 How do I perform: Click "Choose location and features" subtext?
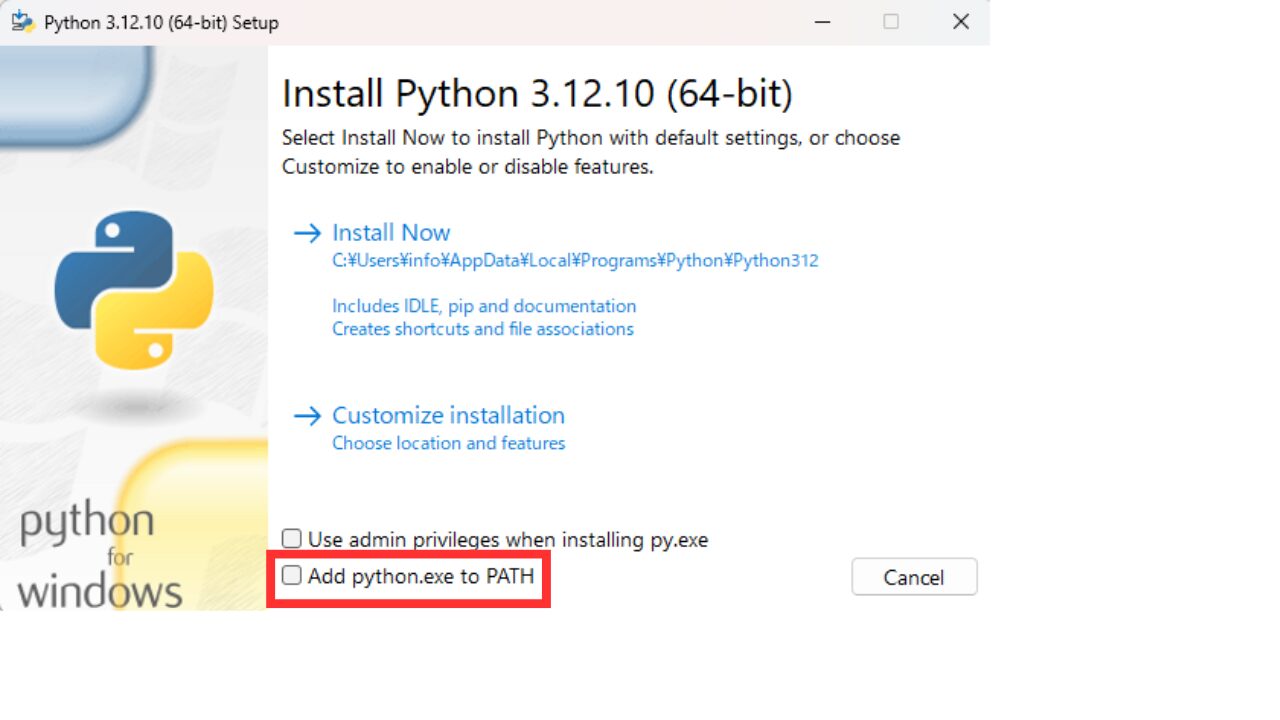point(448,443)
